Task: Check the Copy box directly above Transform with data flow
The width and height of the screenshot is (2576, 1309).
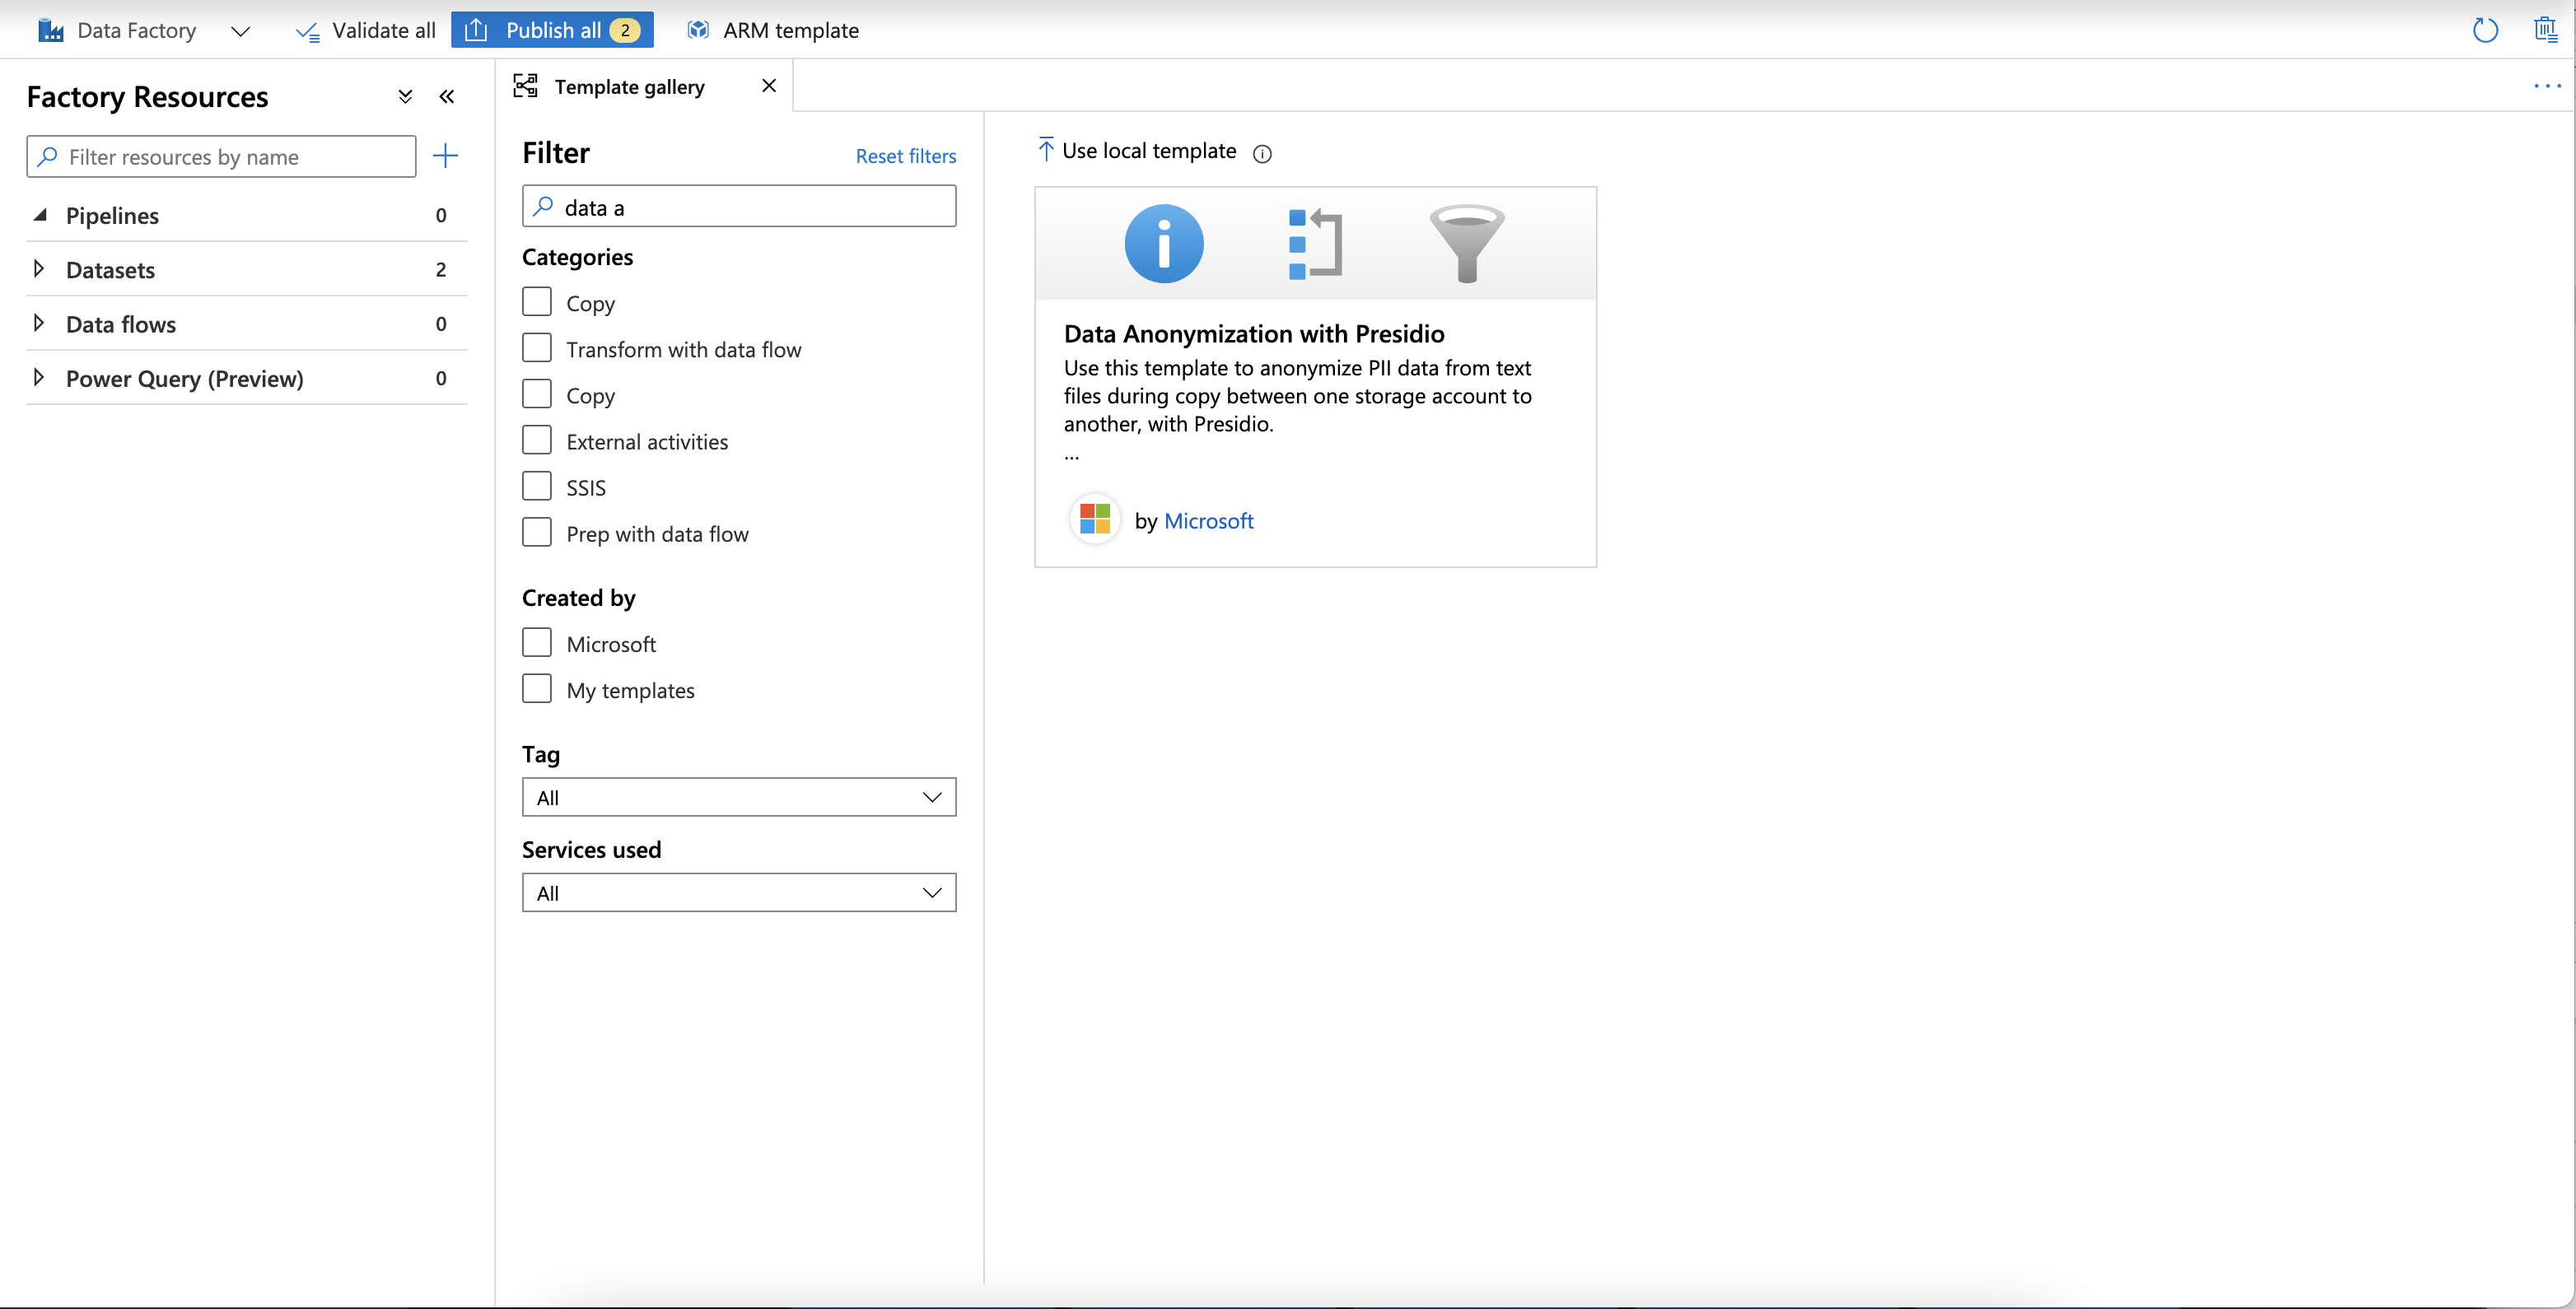Action: [537, 302]
